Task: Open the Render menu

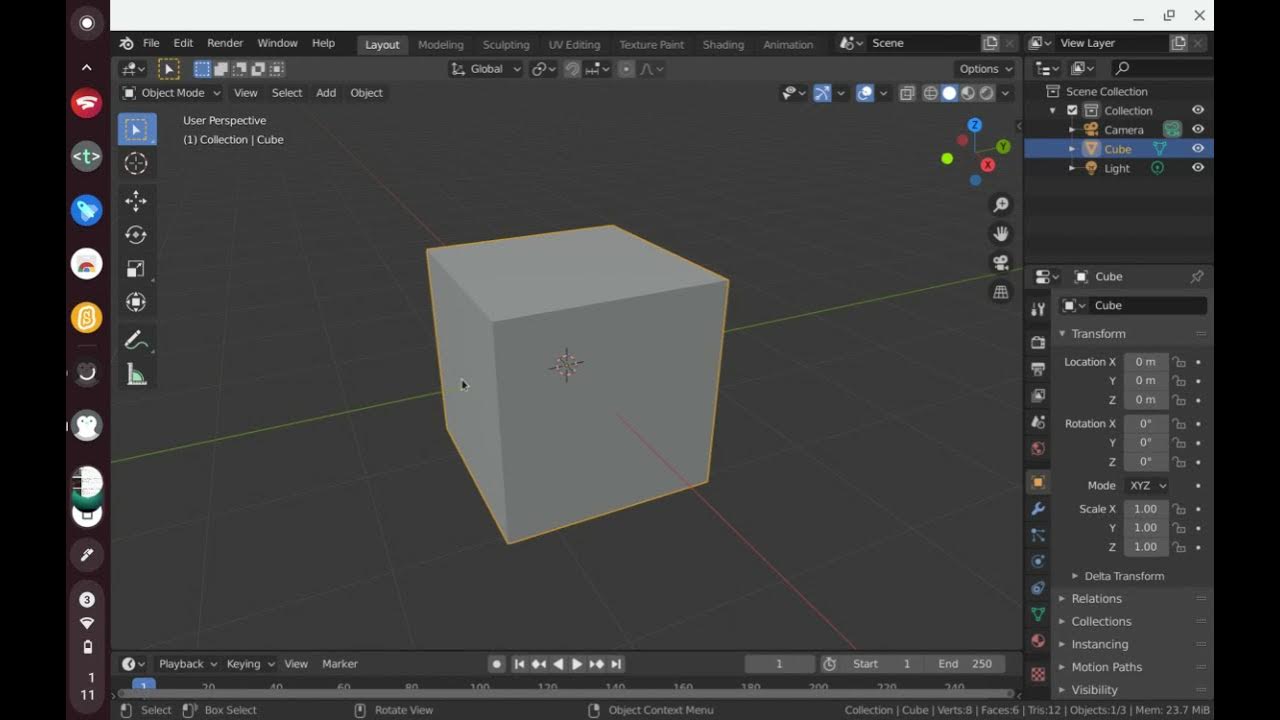Action: 225,44
